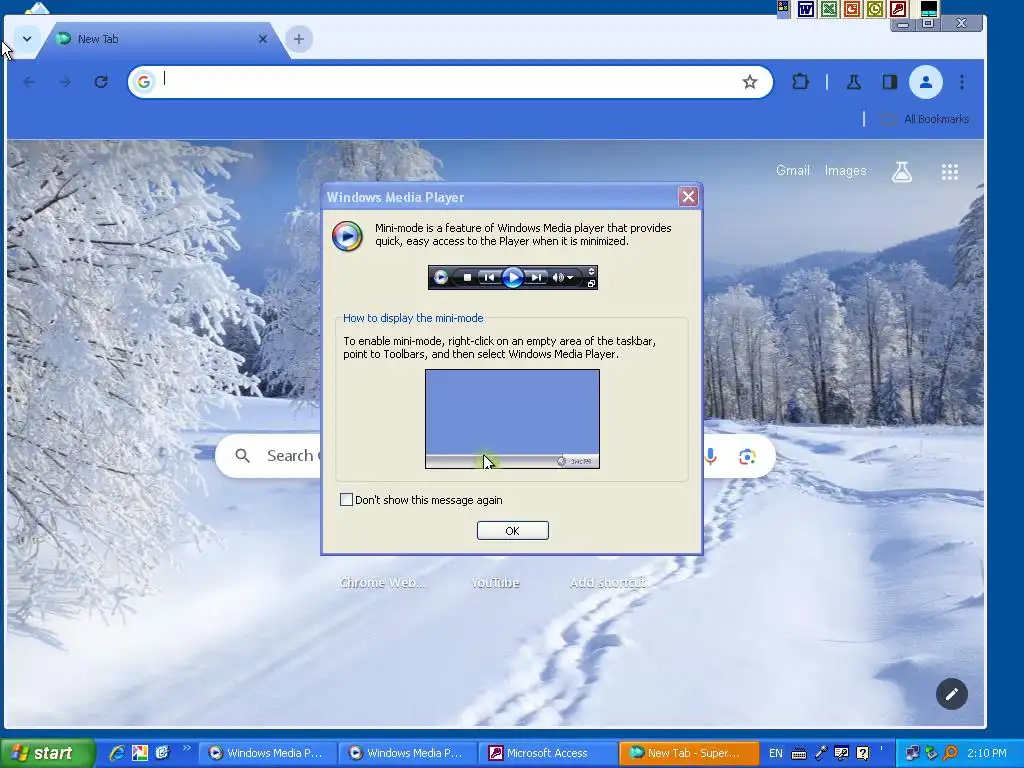Open the All Bookmarks folder

tap(926, 119)
